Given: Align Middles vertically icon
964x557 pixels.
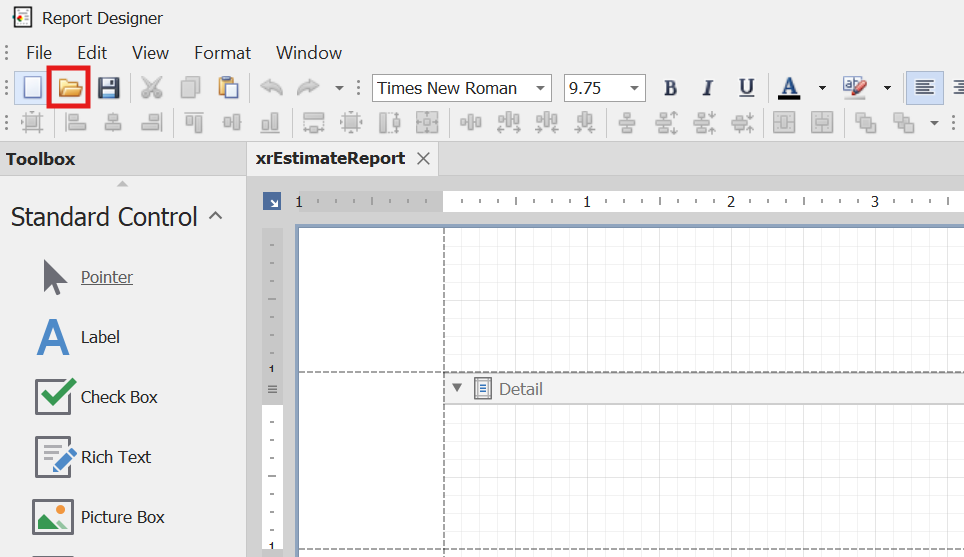Looking at the screenshot, I should pos(232,122).
